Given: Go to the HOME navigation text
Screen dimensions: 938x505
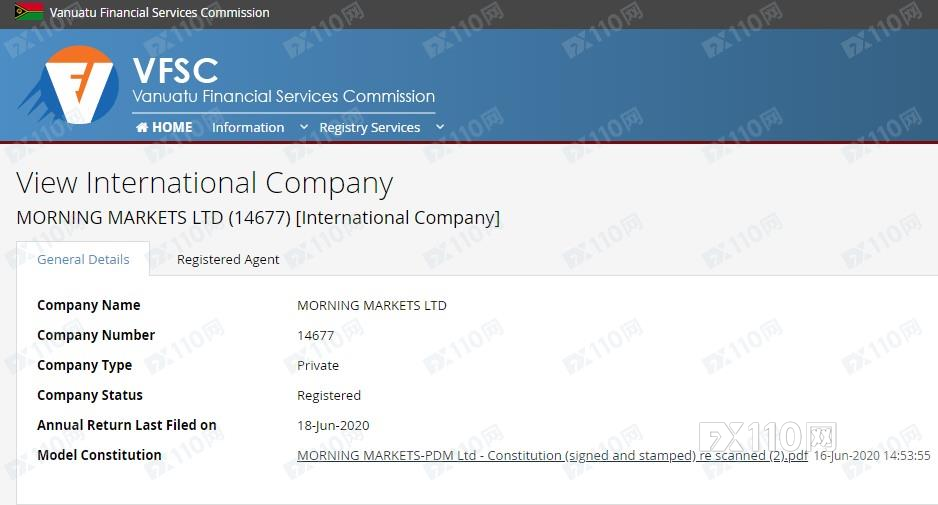Looking at the screenshot, I should tap(172, 127).
